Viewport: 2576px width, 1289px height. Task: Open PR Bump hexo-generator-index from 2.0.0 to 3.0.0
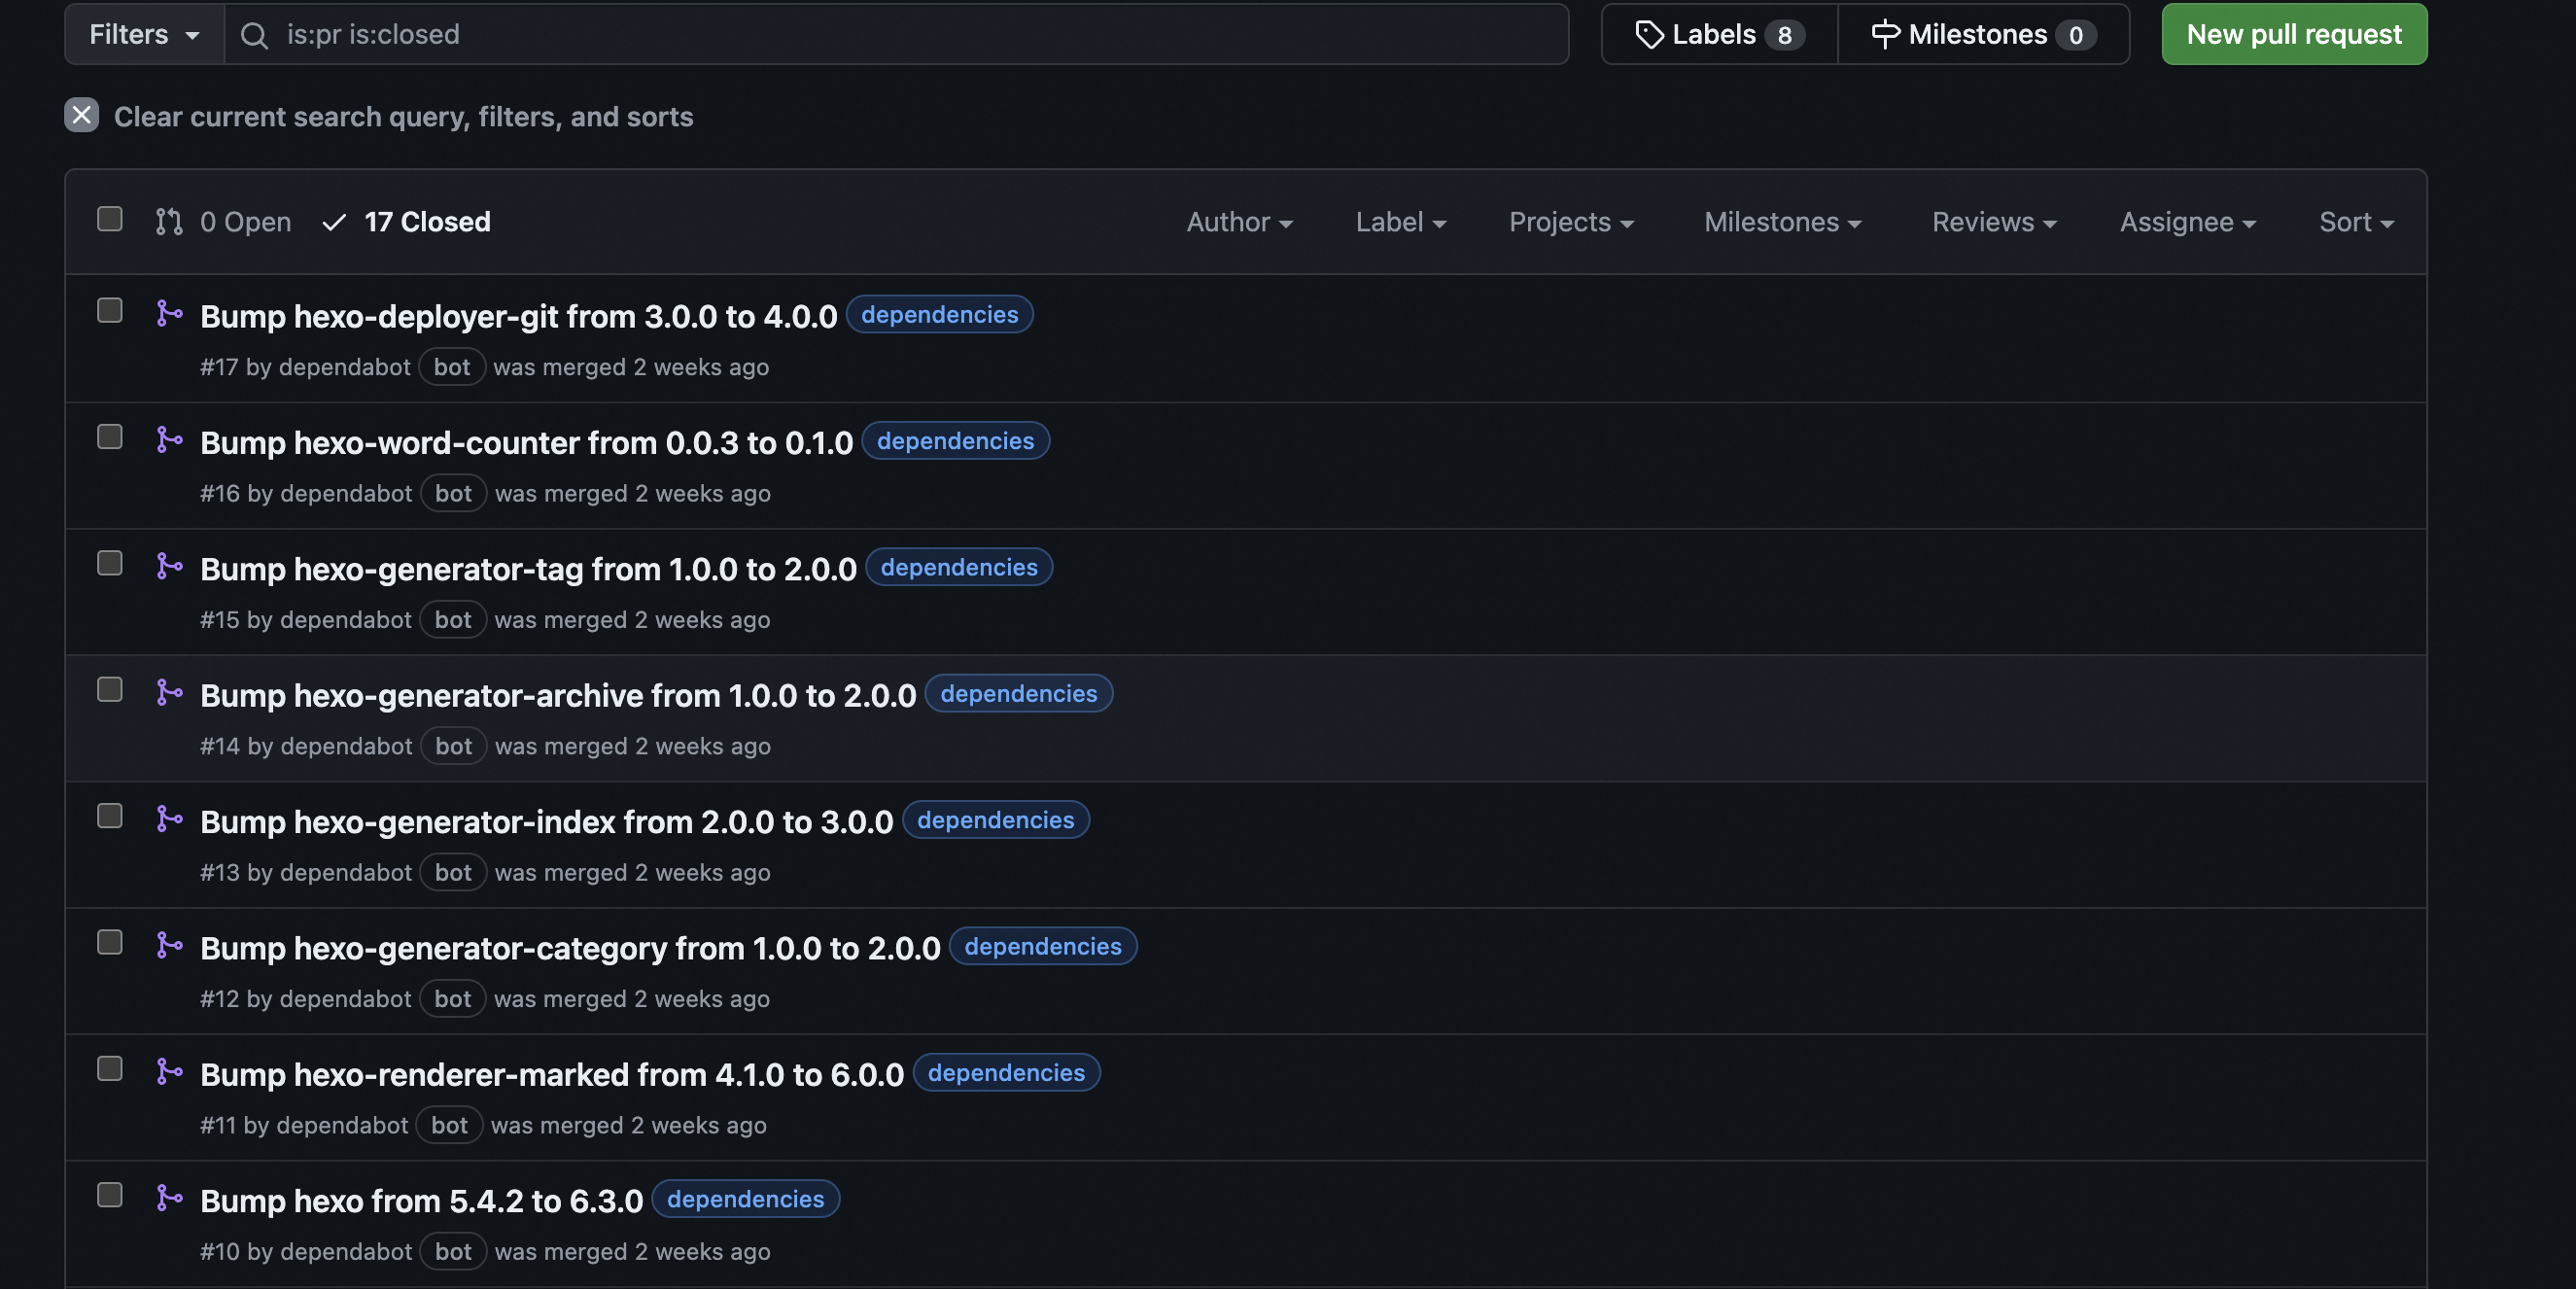(546, 821)
